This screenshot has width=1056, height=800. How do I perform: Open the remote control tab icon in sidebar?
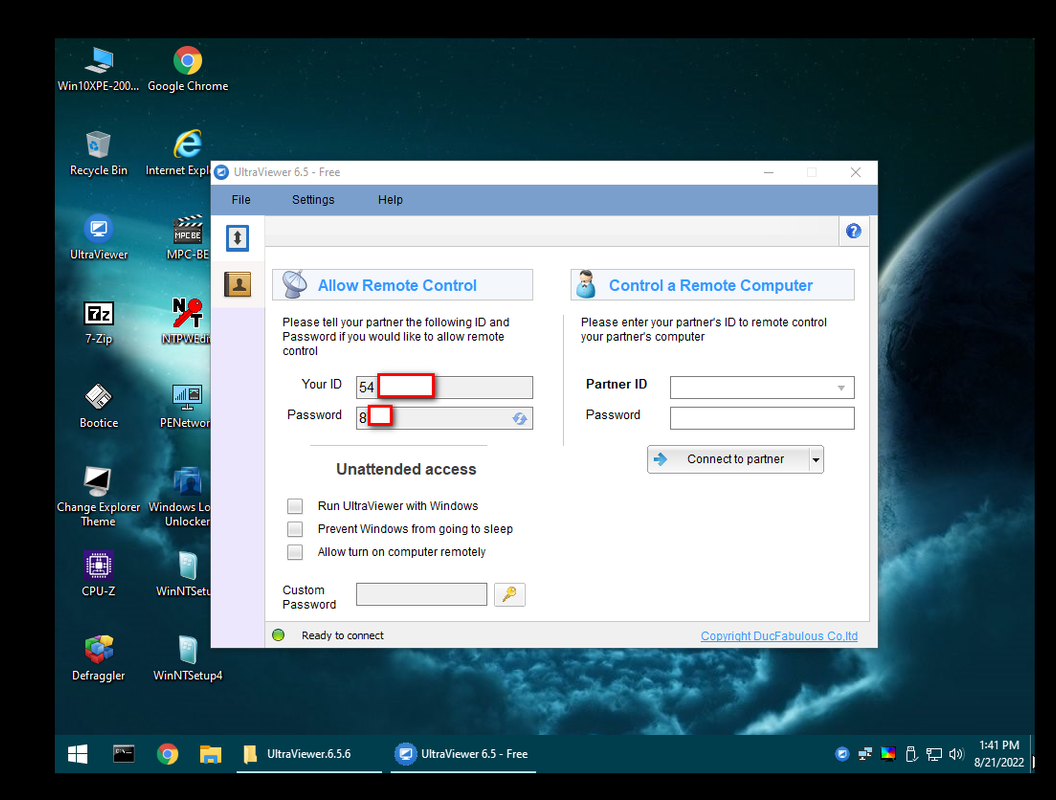237,238
